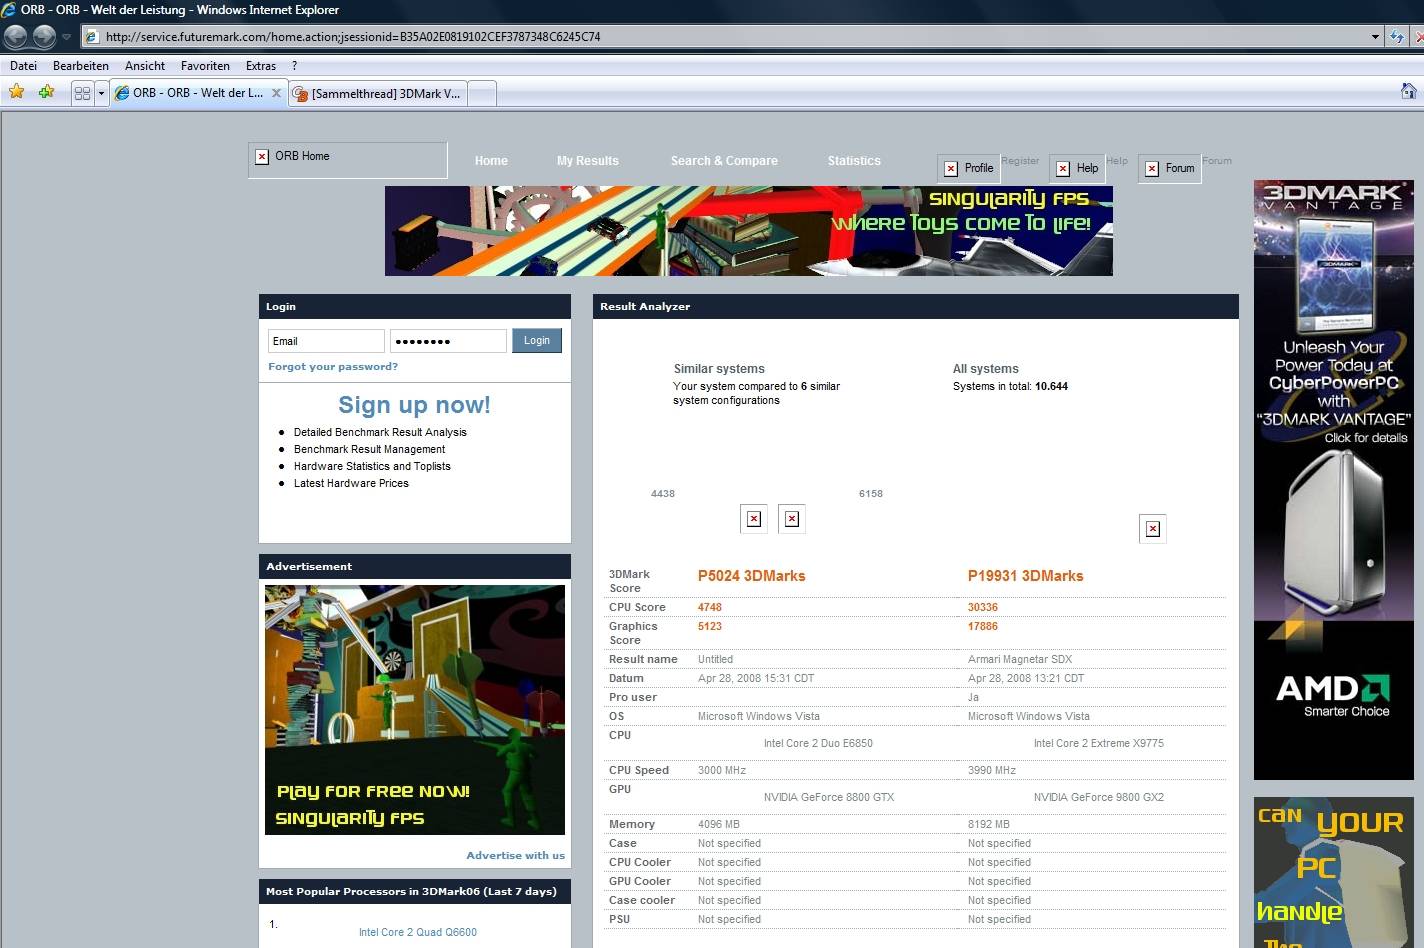
Task: Click the Favorites Center star icon
Action: click(x=17, y=92)
